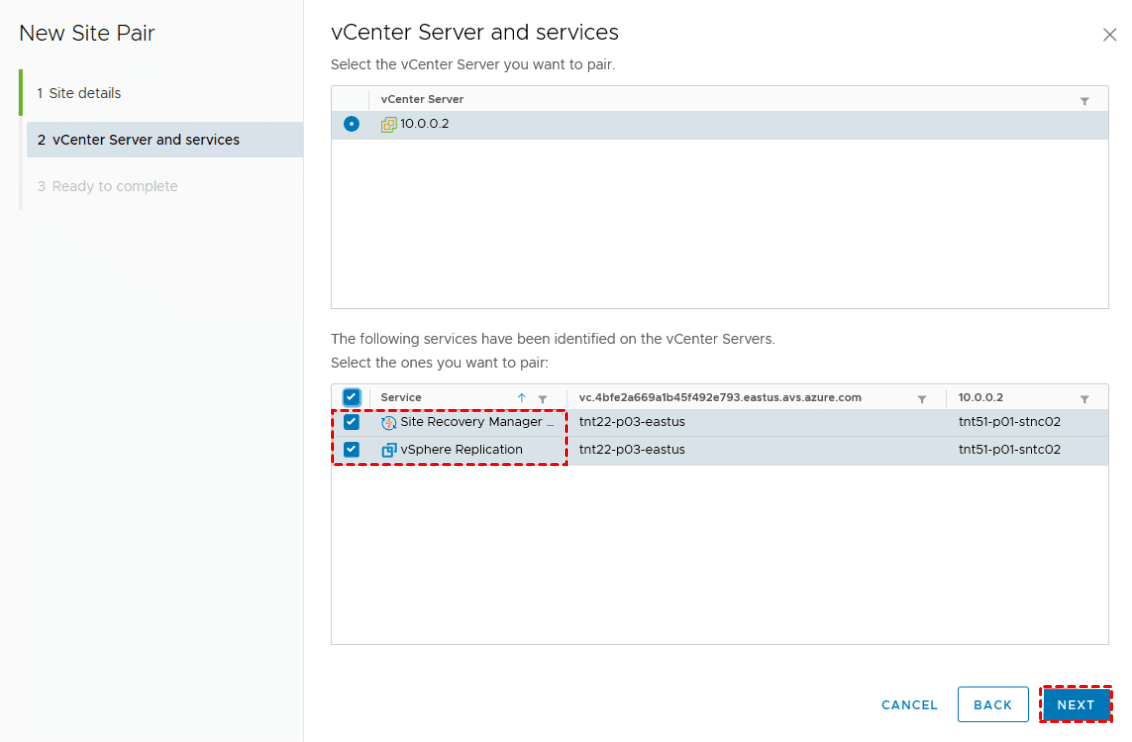The image size is (1132, 742).
Task: Uncheck the vSphere Replication checkbox
Action: point(351,450)
